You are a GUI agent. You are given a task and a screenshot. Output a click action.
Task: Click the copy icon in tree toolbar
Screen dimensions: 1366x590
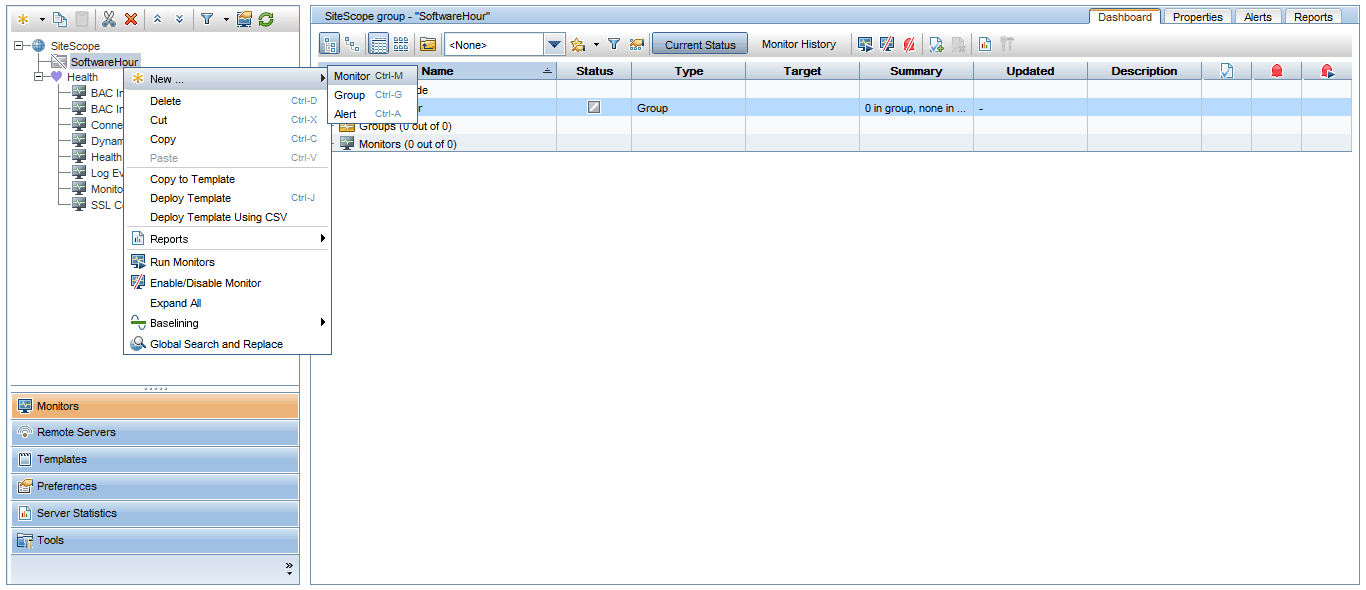coord(60,19)
